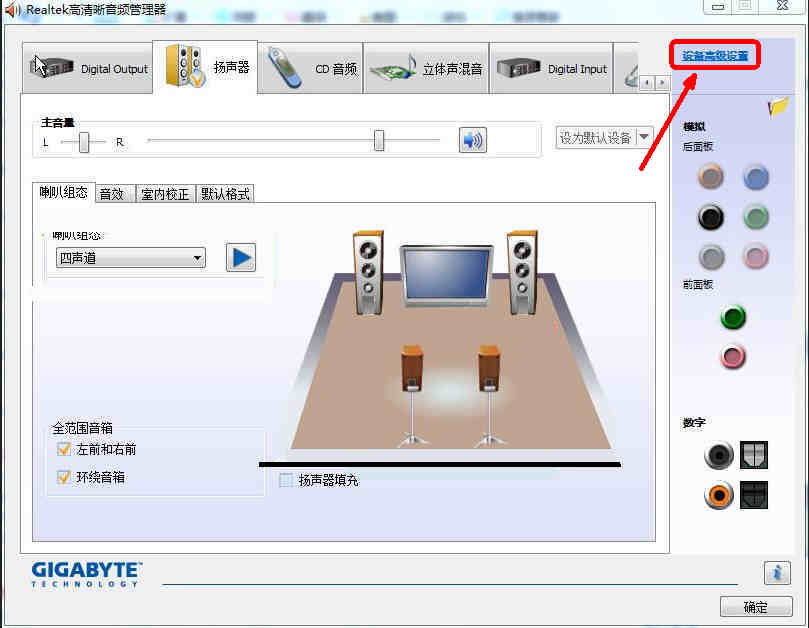Play the speaker configuration test
This screenshot has height=628, width=809.
240,257
